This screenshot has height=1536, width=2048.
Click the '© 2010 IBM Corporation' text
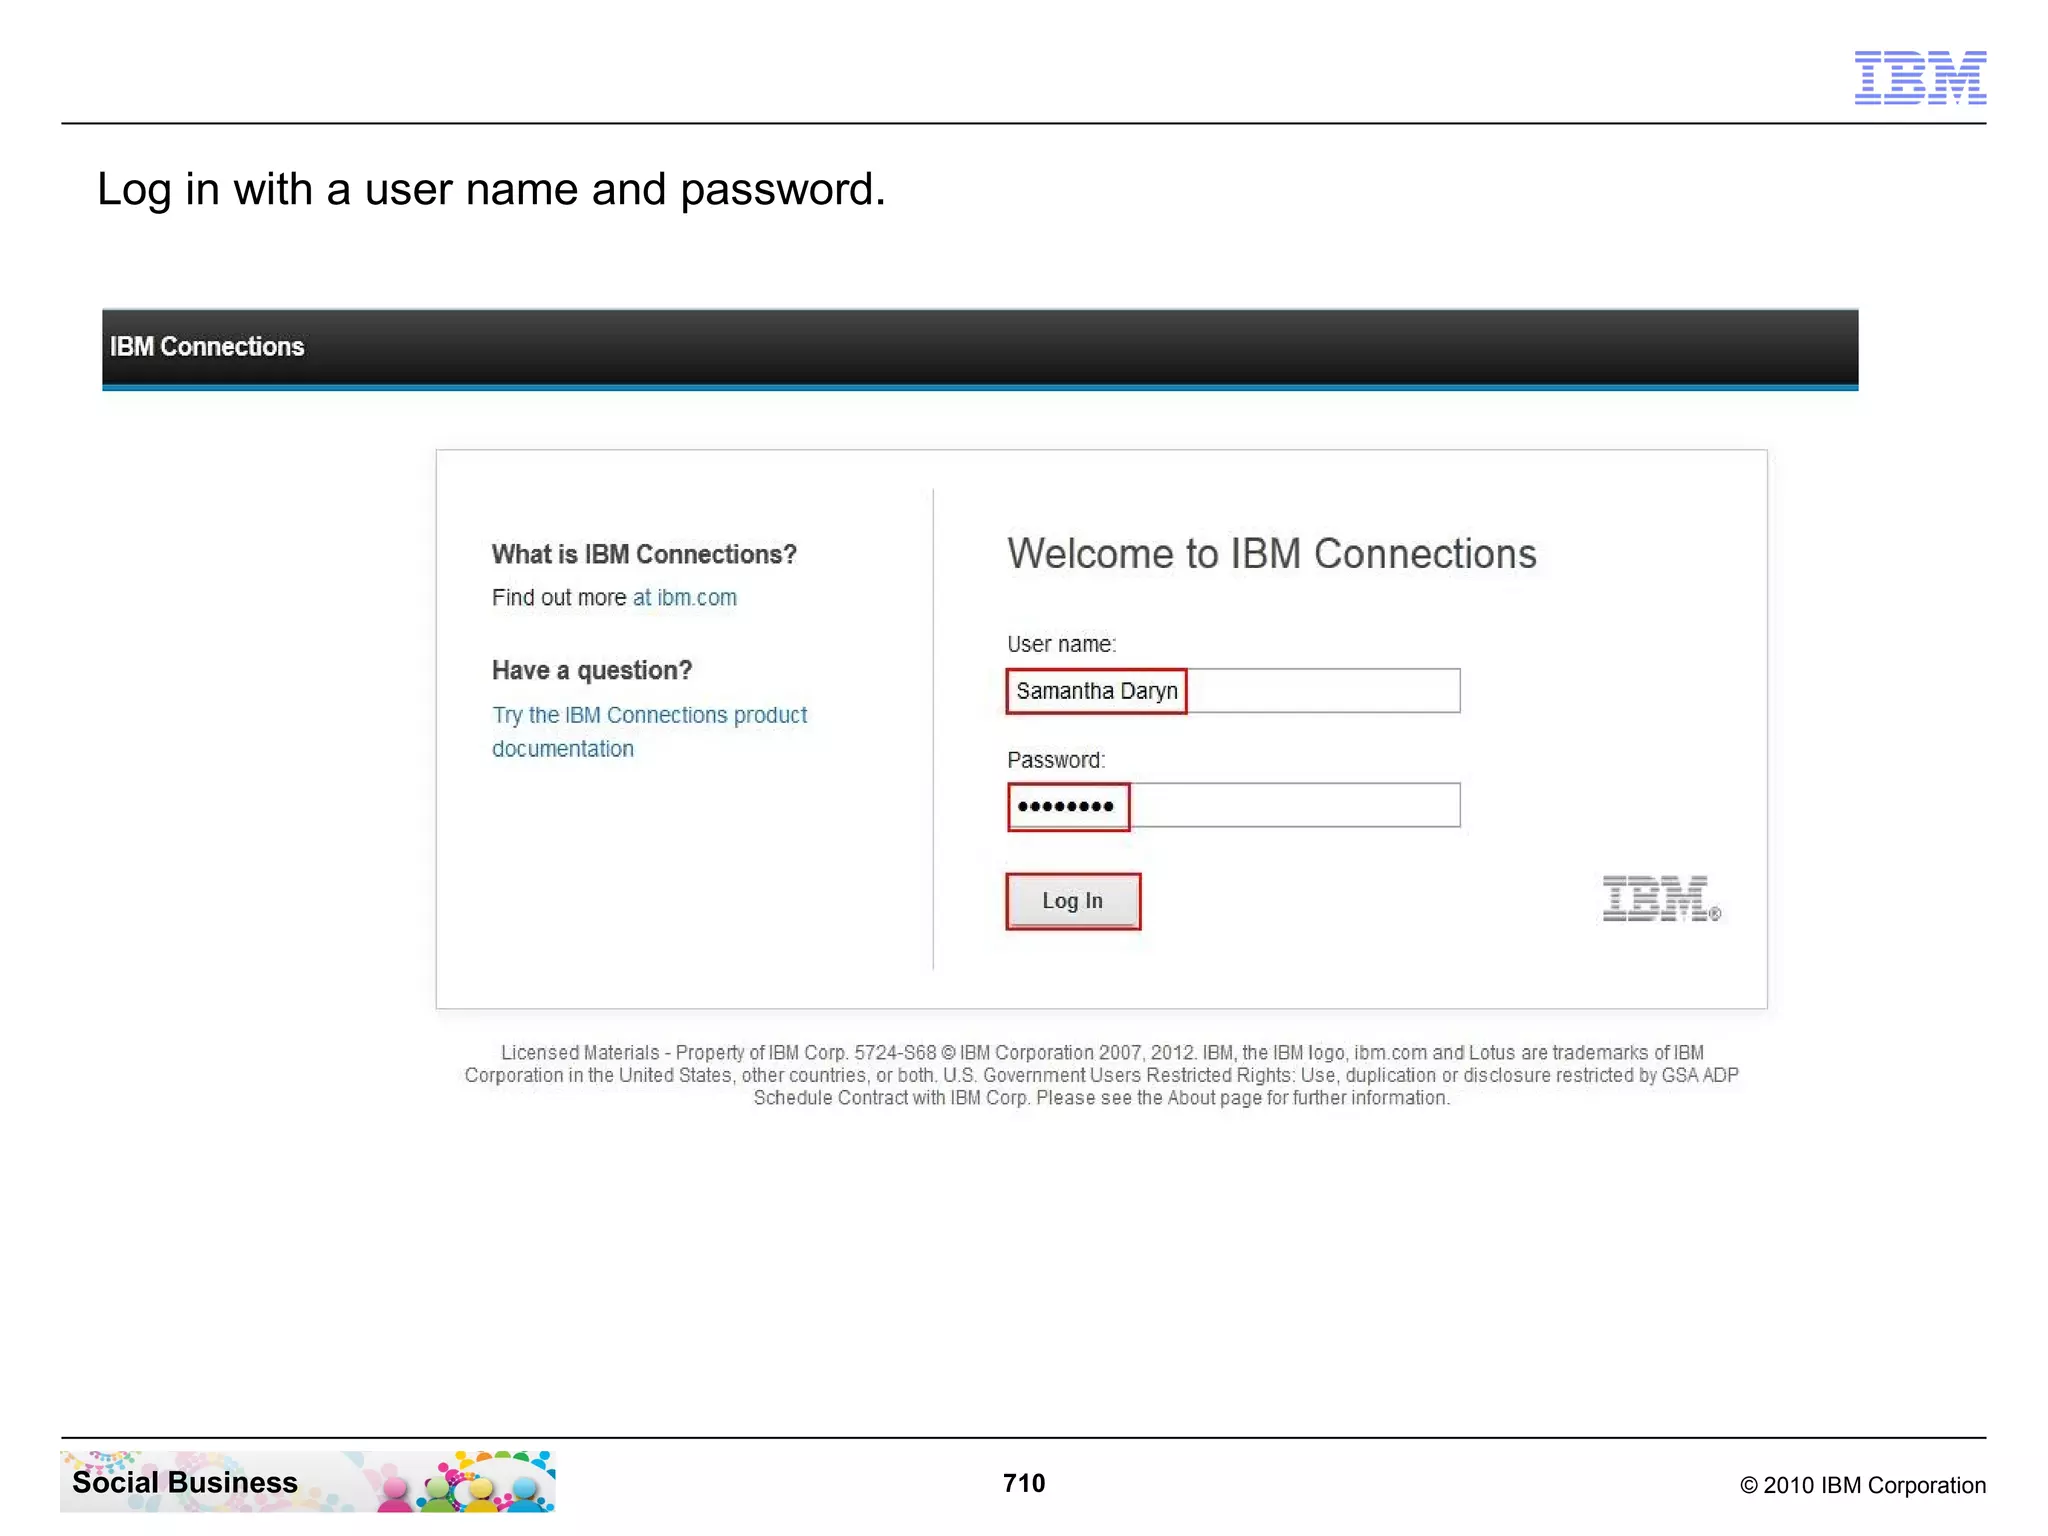point(1862,1485)
